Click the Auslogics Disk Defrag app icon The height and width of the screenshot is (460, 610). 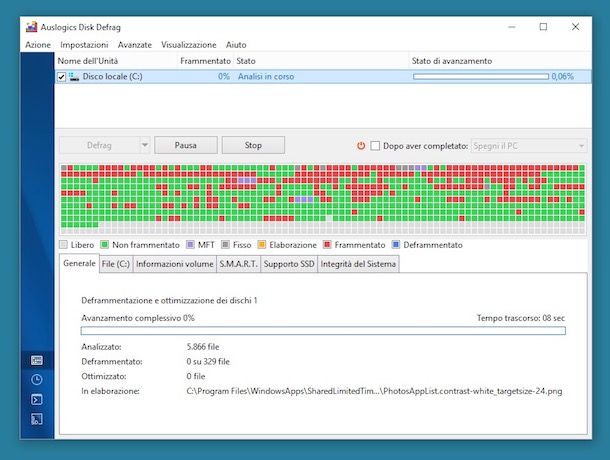click(x=31, y=27)
